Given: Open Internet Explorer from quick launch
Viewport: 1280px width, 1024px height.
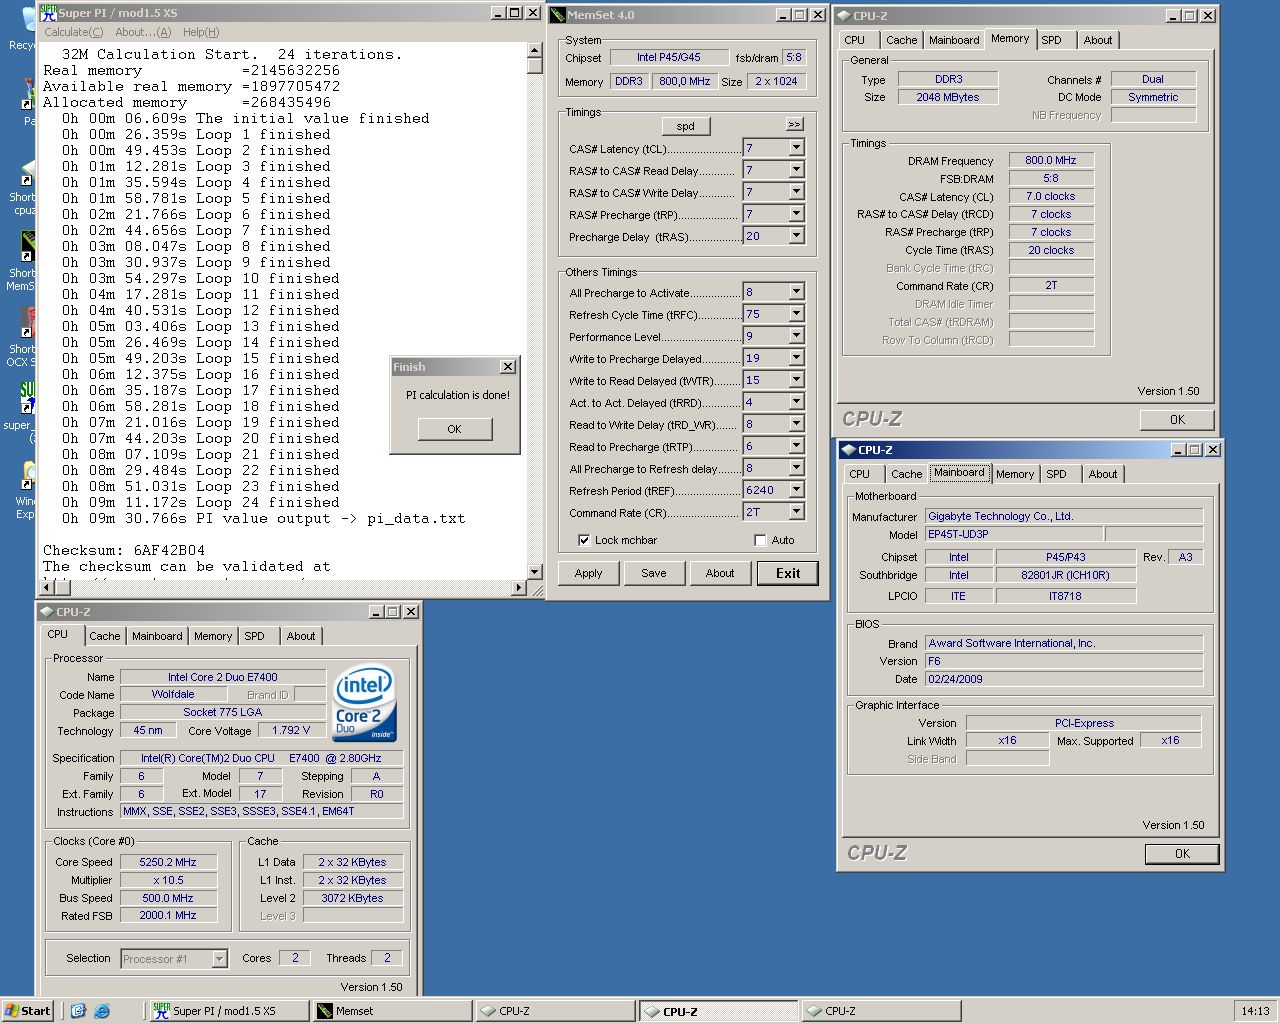Looking at the screenshot, I should [x=101, y=1011].
